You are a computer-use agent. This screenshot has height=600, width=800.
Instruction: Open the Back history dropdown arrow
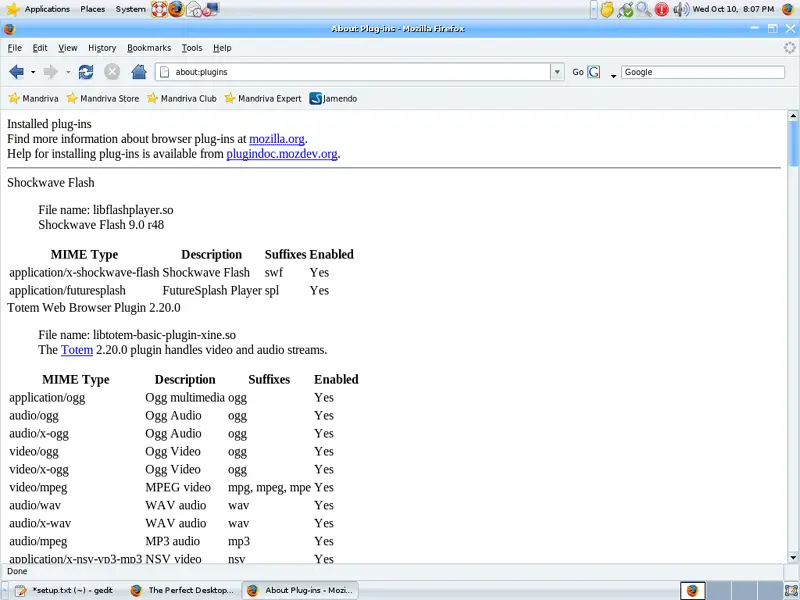pos(33,72)
